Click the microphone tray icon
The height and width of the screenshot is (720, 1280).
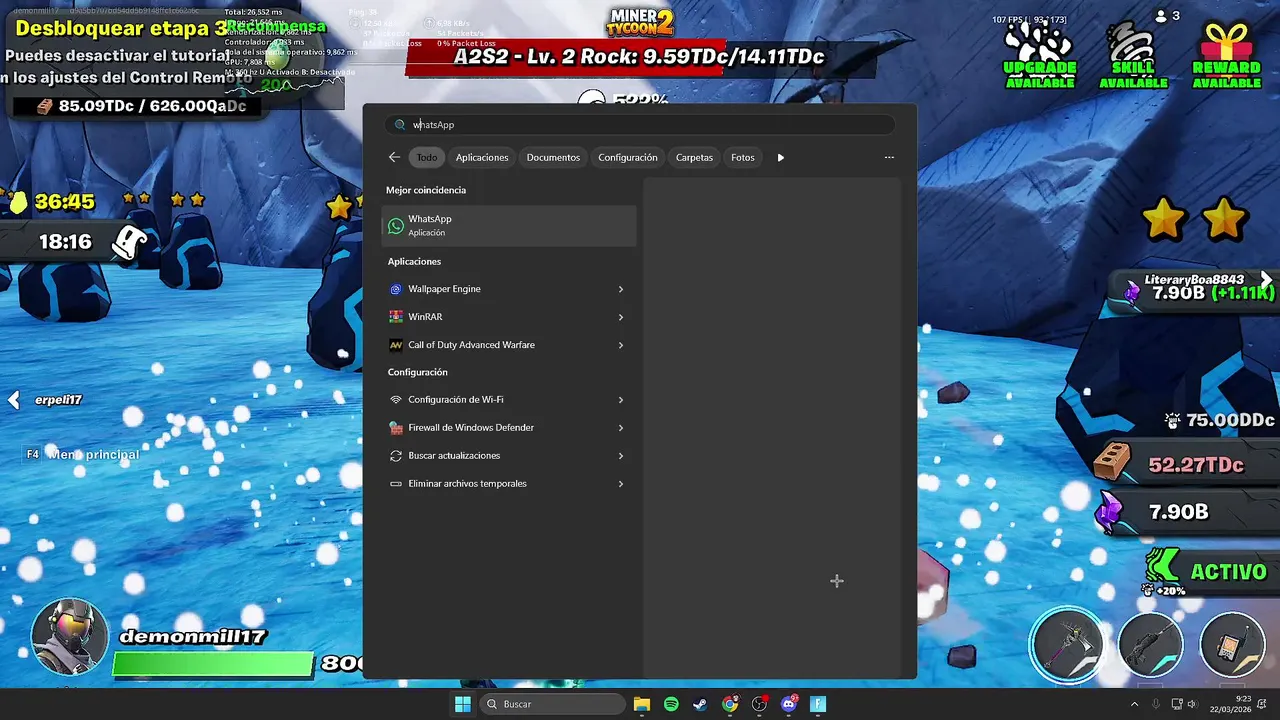point(1156,704)
